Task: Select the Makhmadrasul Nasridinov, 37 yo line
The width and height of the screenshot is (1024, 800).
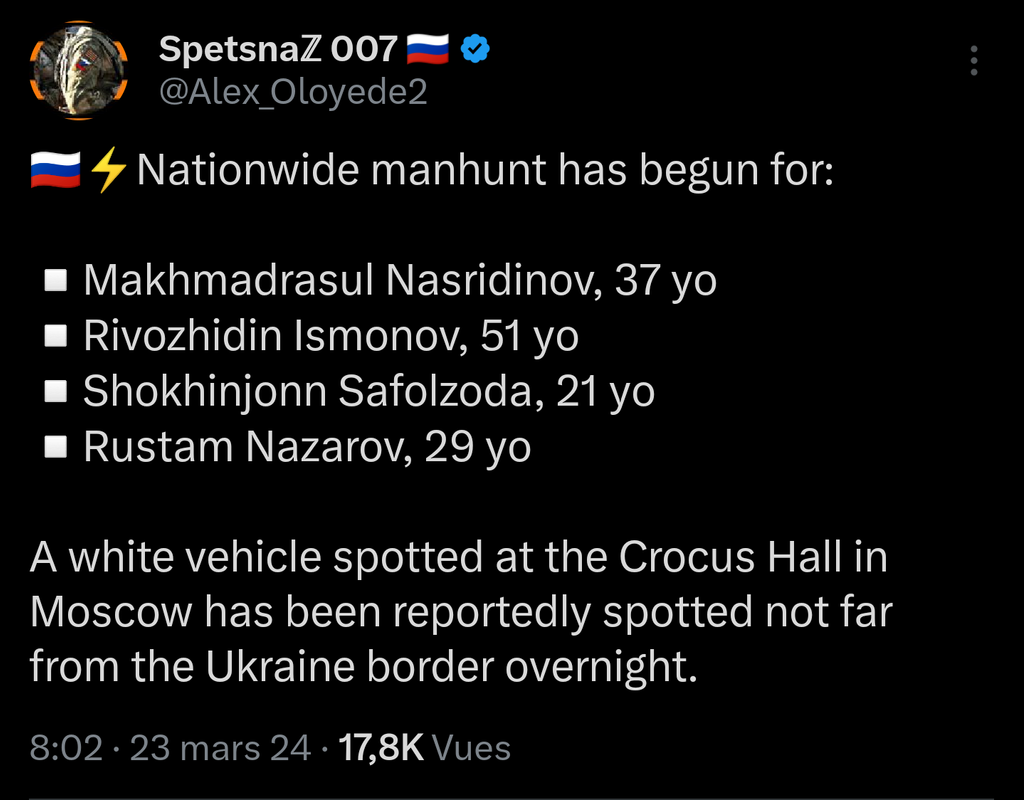Action: tap(400, 281)
